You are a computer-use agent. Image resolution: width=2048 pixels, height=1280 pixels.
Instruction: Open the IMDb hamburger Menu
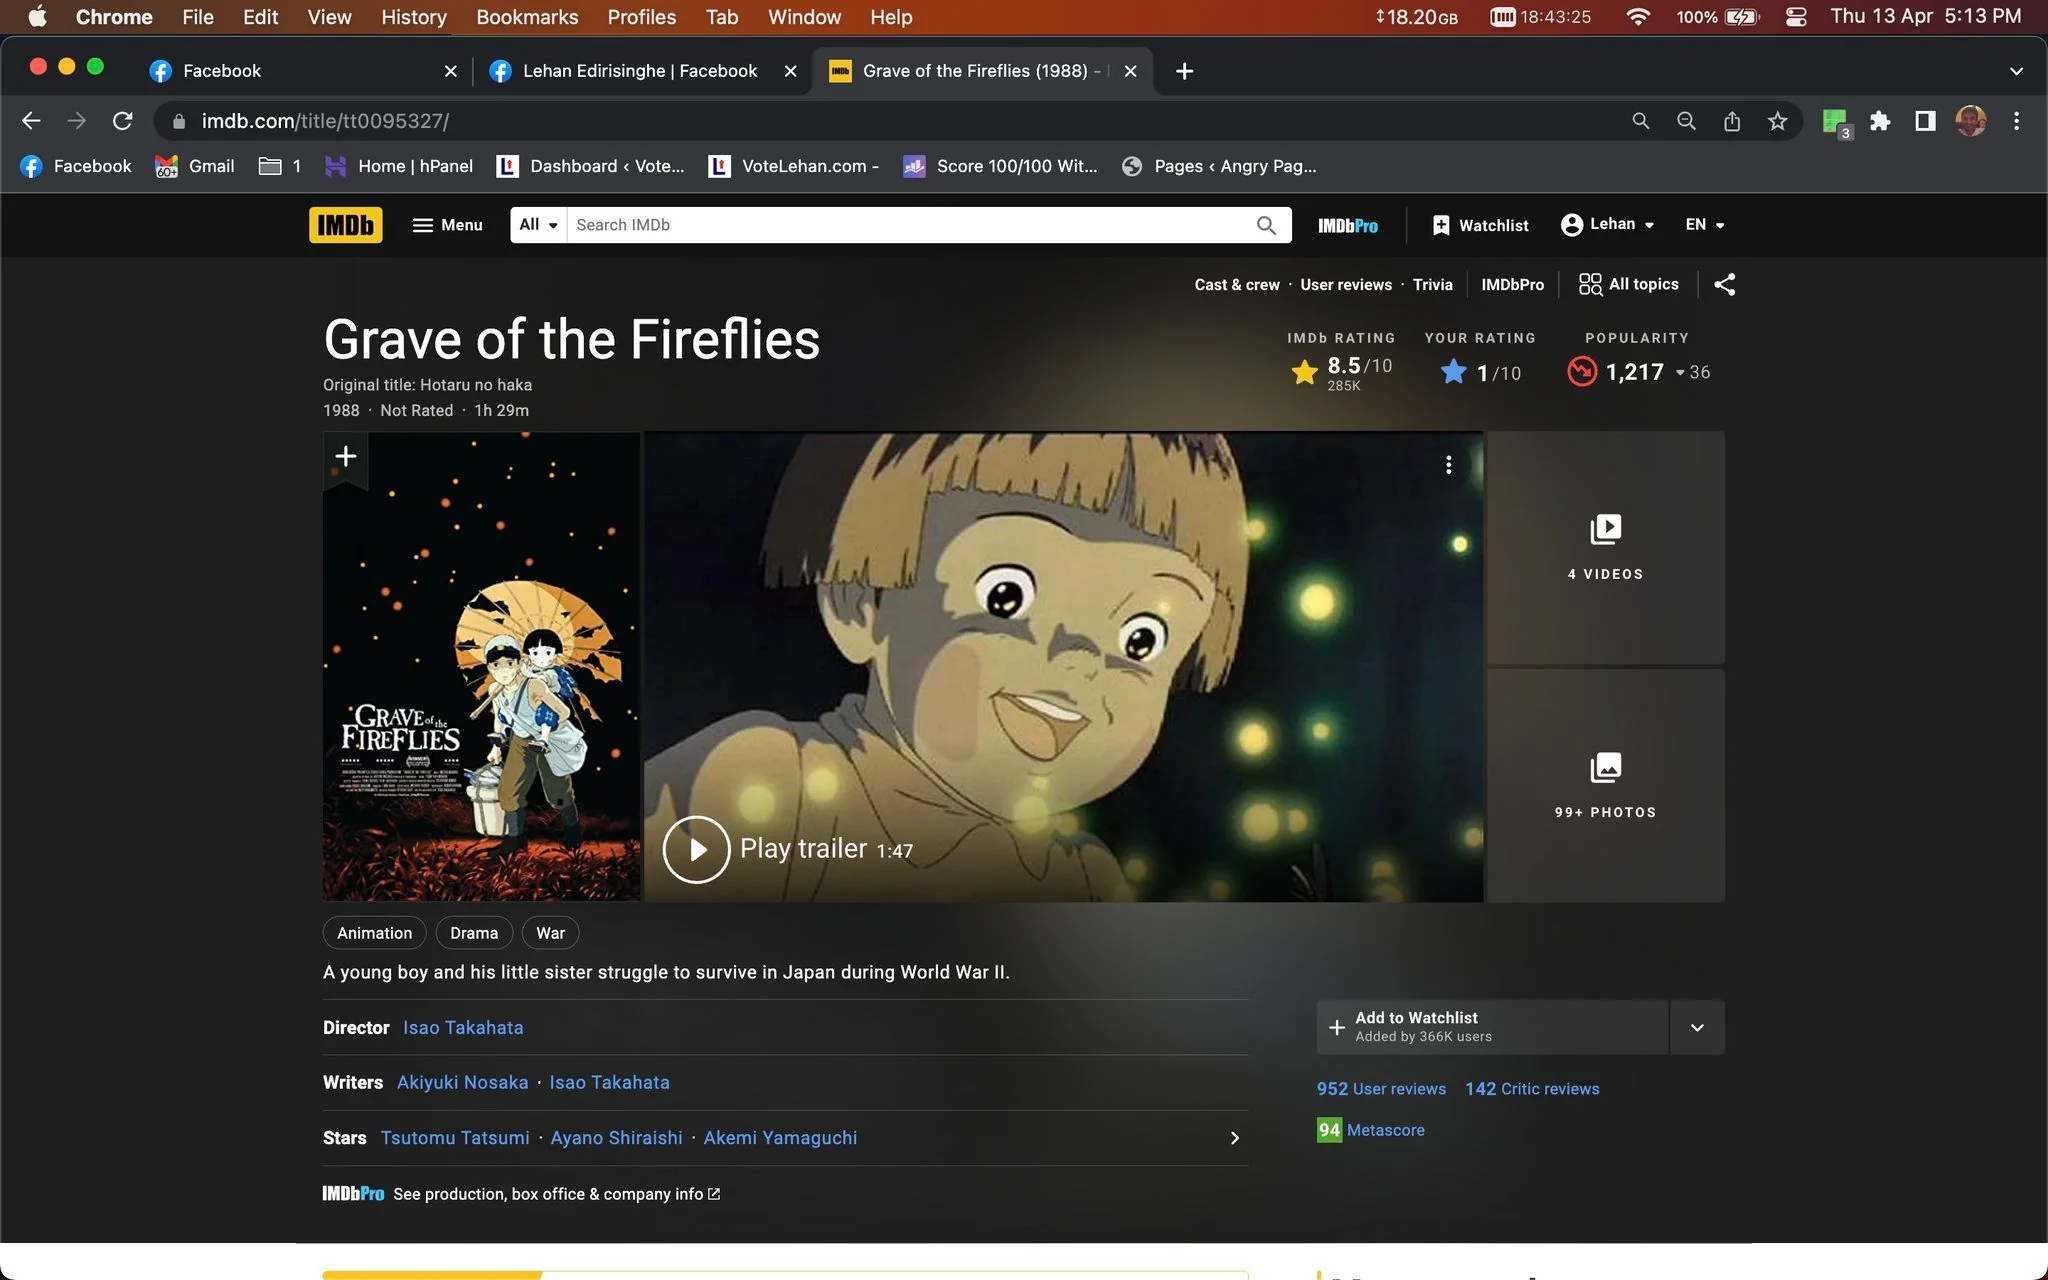[x=447, y=225]
